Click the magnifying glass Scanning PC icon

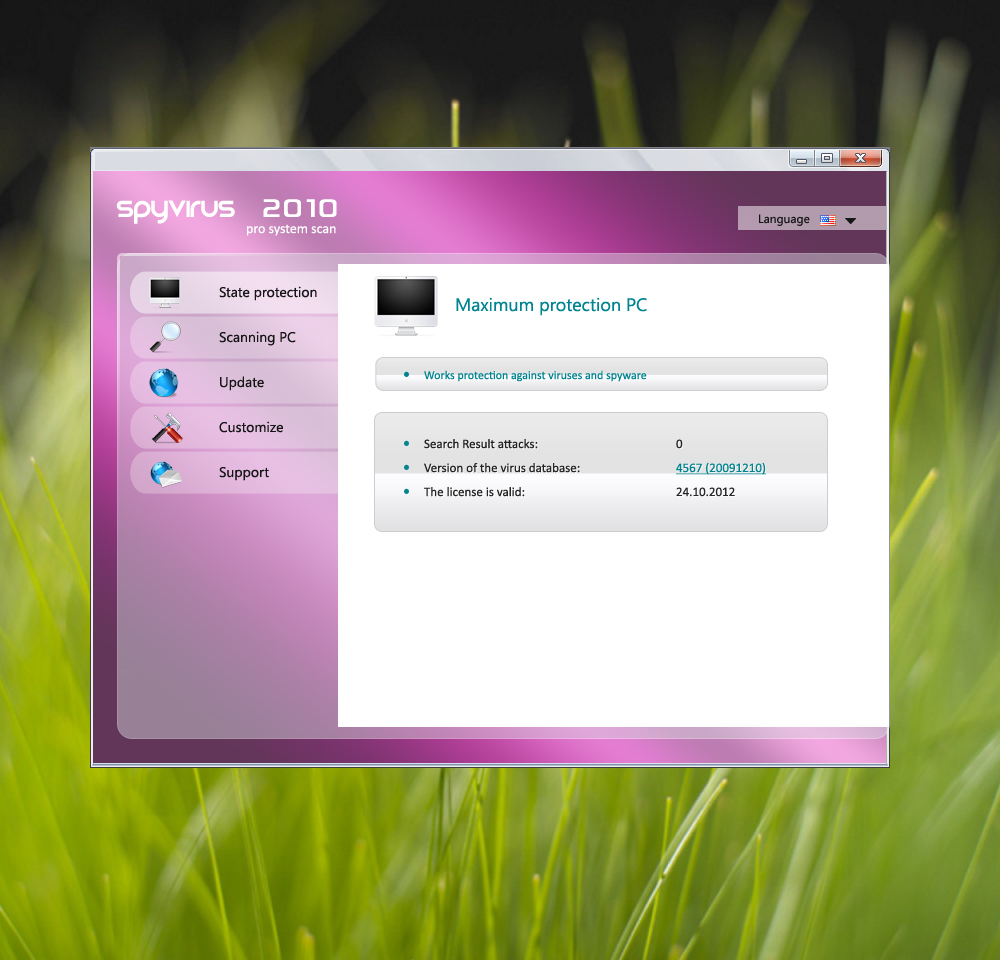coord(165,337)
